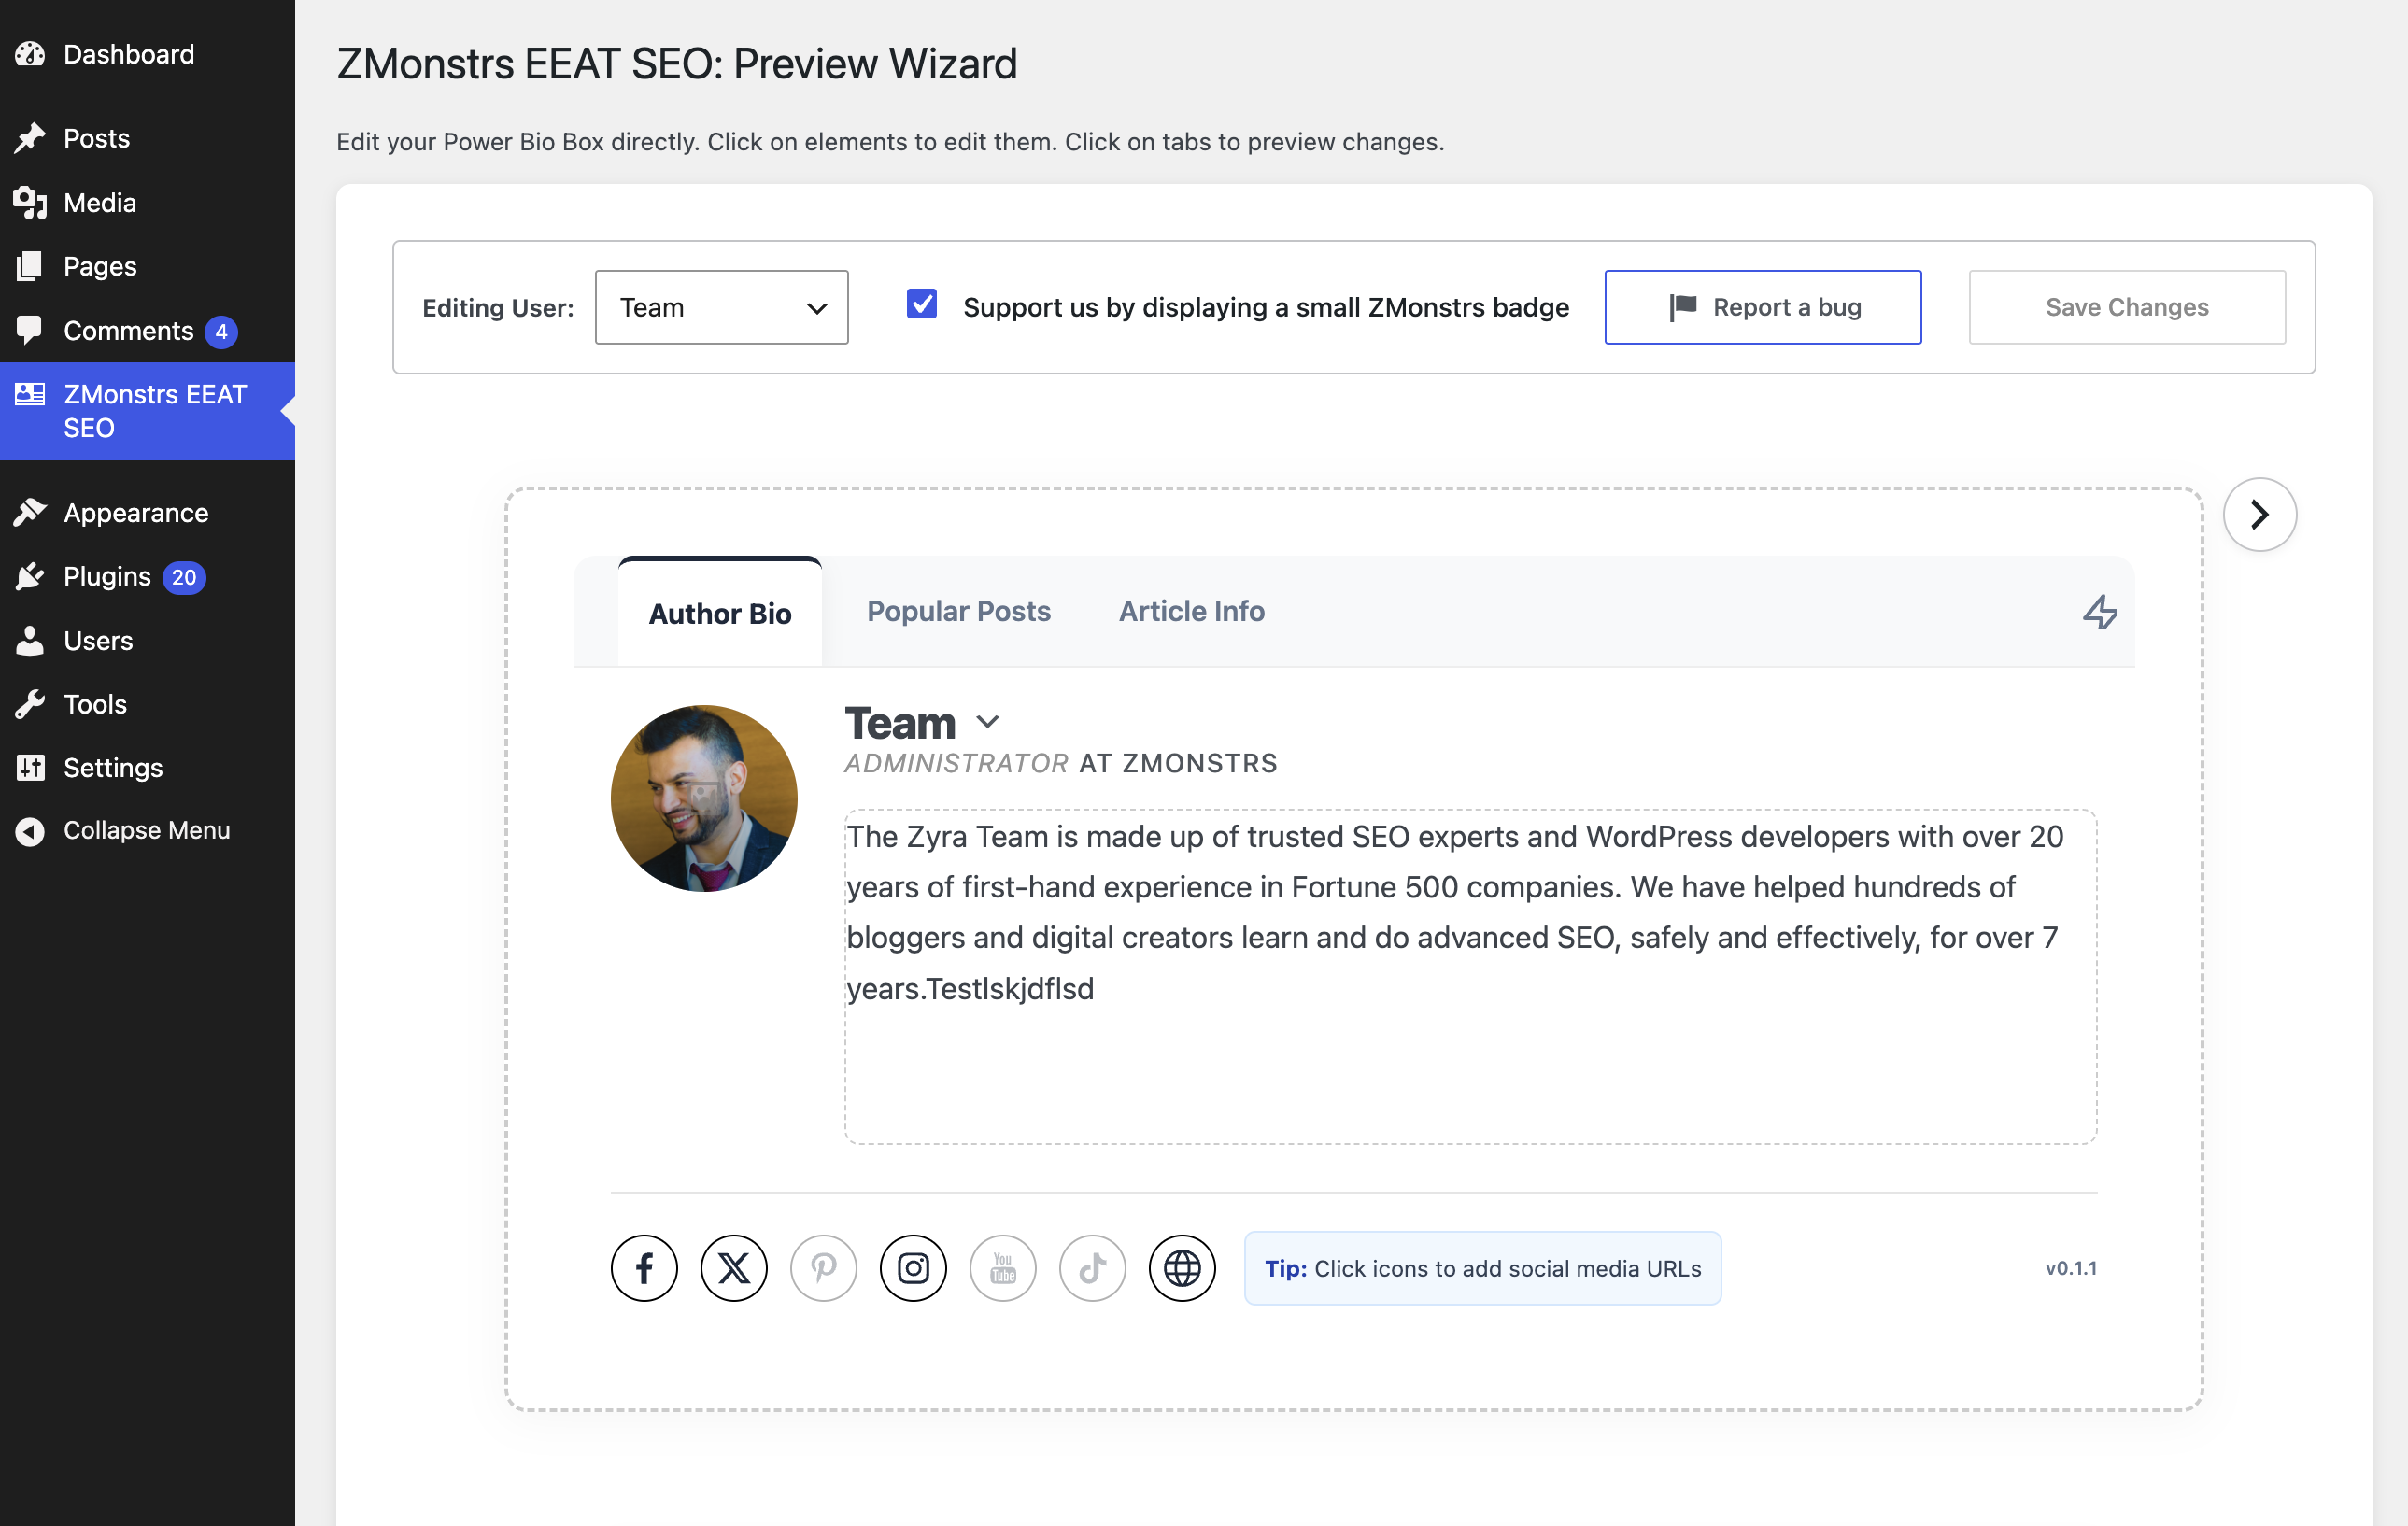The image size is (2408, 1526).
Task: Click the Users person icon
Action: 30,640
